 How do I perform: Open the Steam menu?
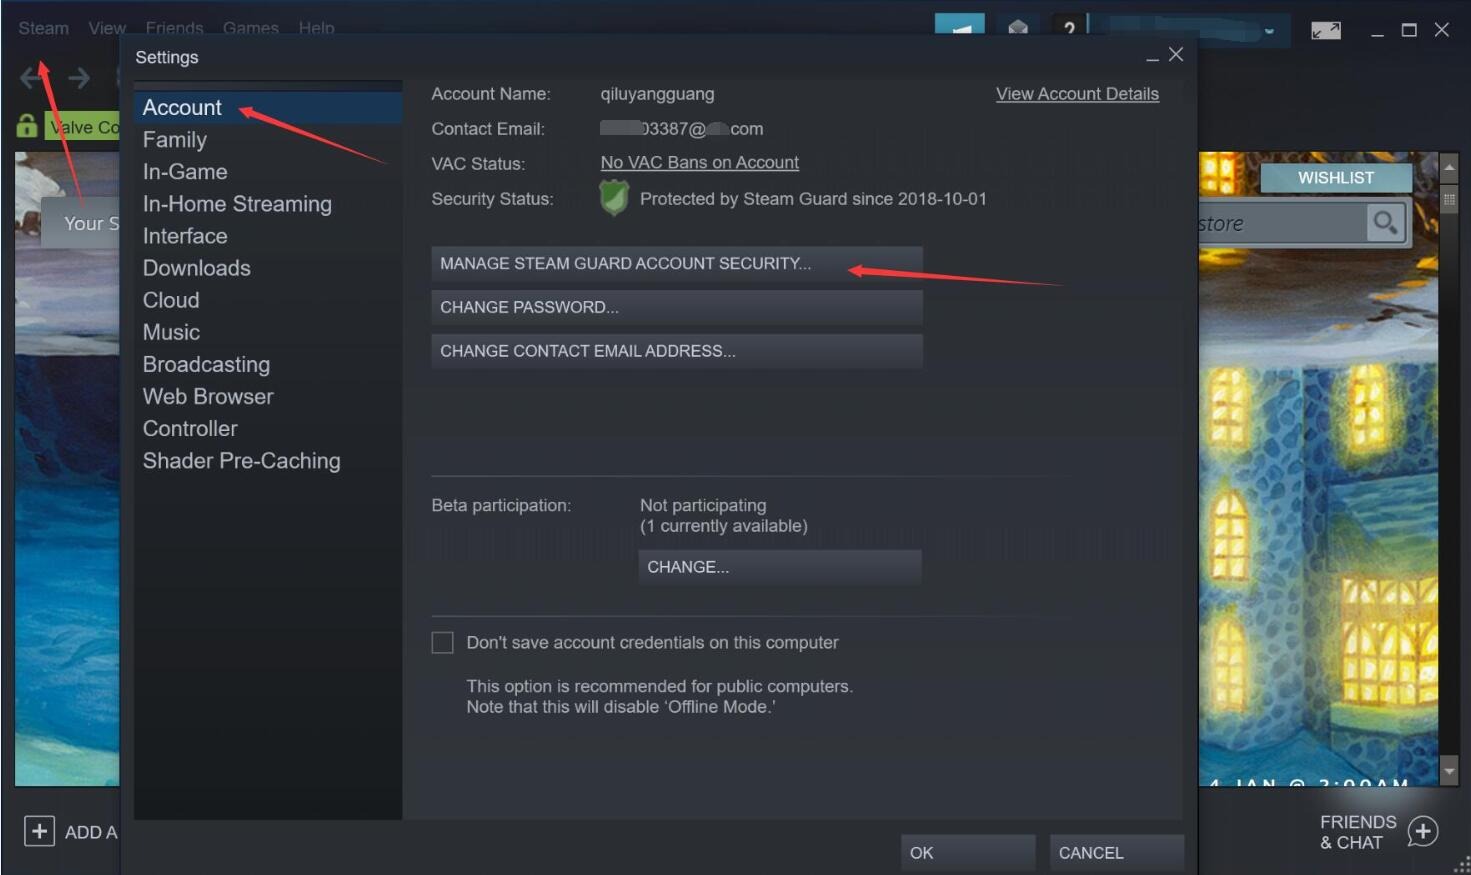(x=43, y=28)
